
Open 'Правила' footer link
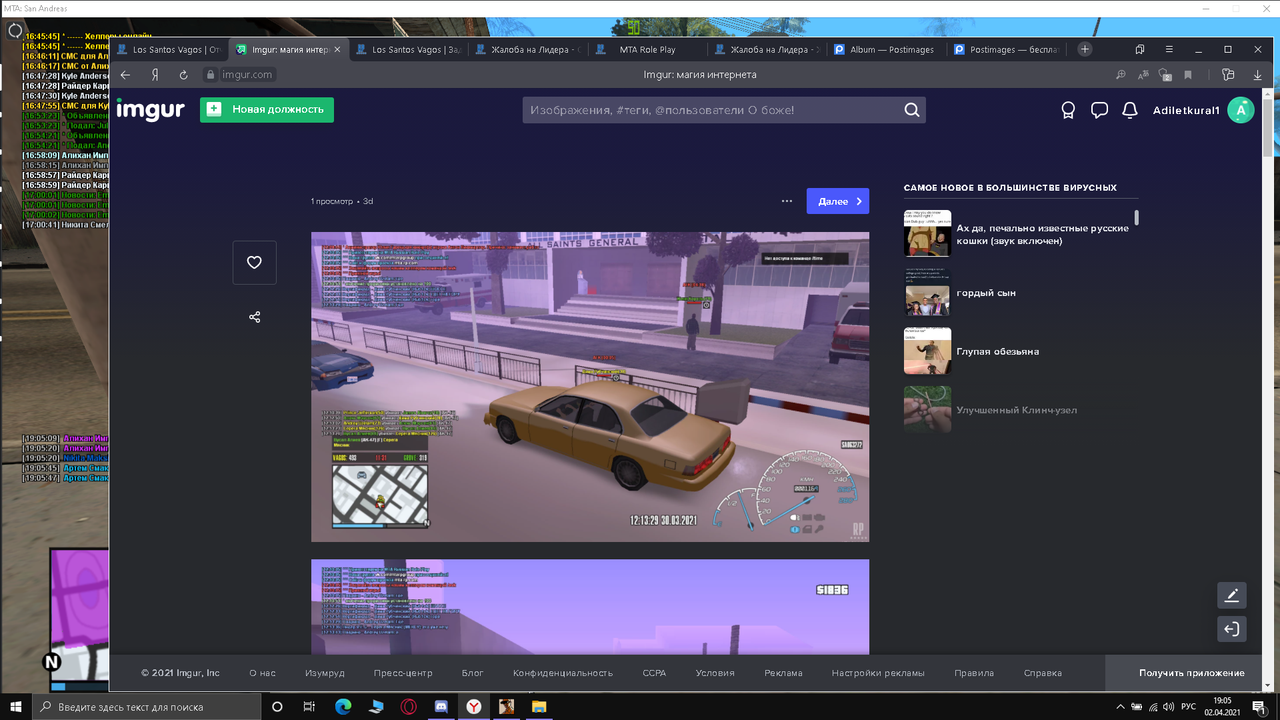click(x=974, y=673)
